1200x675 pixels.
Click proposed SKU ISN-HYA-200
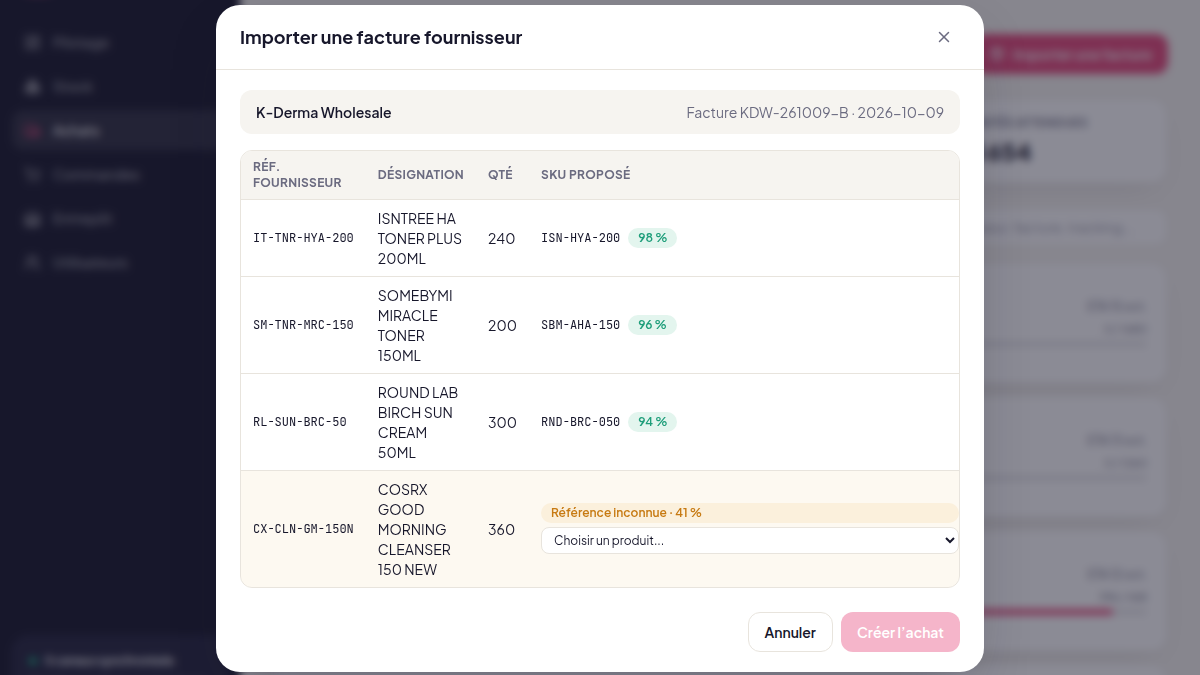[x=580, y=238]
